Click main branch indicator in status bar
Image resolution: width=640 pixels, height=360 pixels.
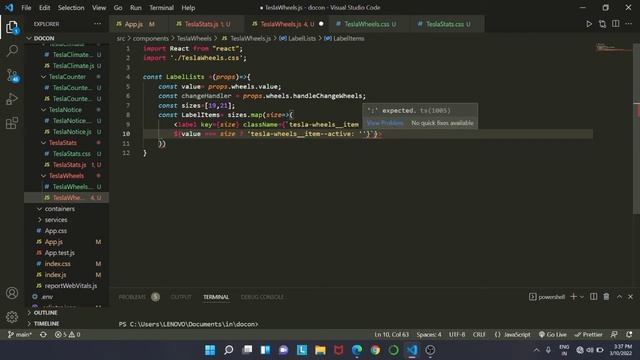20,334
